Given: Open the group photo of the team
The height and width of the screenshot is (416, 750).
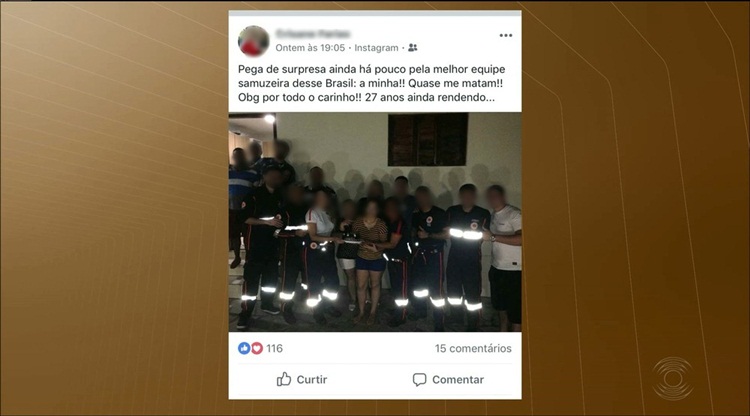Looking at the screenshot, I should coord(375,222).
